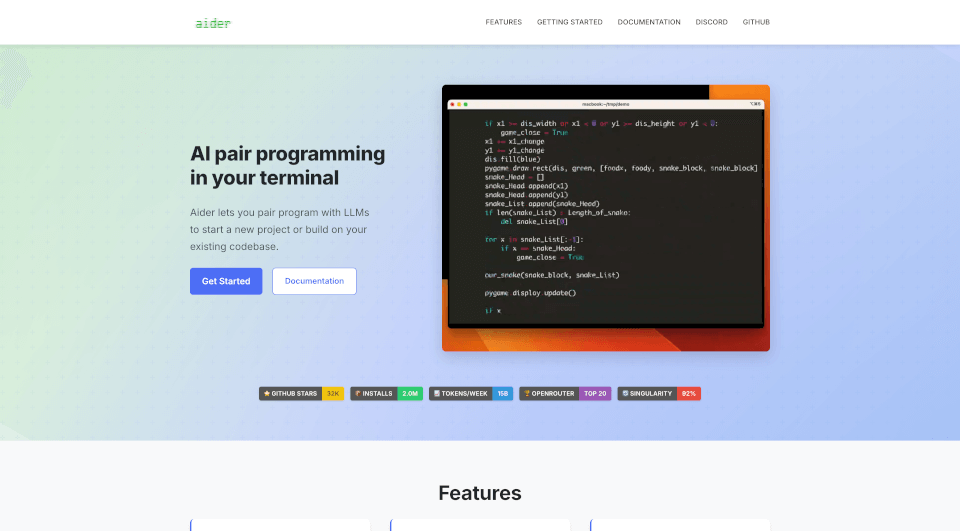Open Documentation from the top navigation
The height and width of the screenshot is (531, 960).
tap(649, 22)
